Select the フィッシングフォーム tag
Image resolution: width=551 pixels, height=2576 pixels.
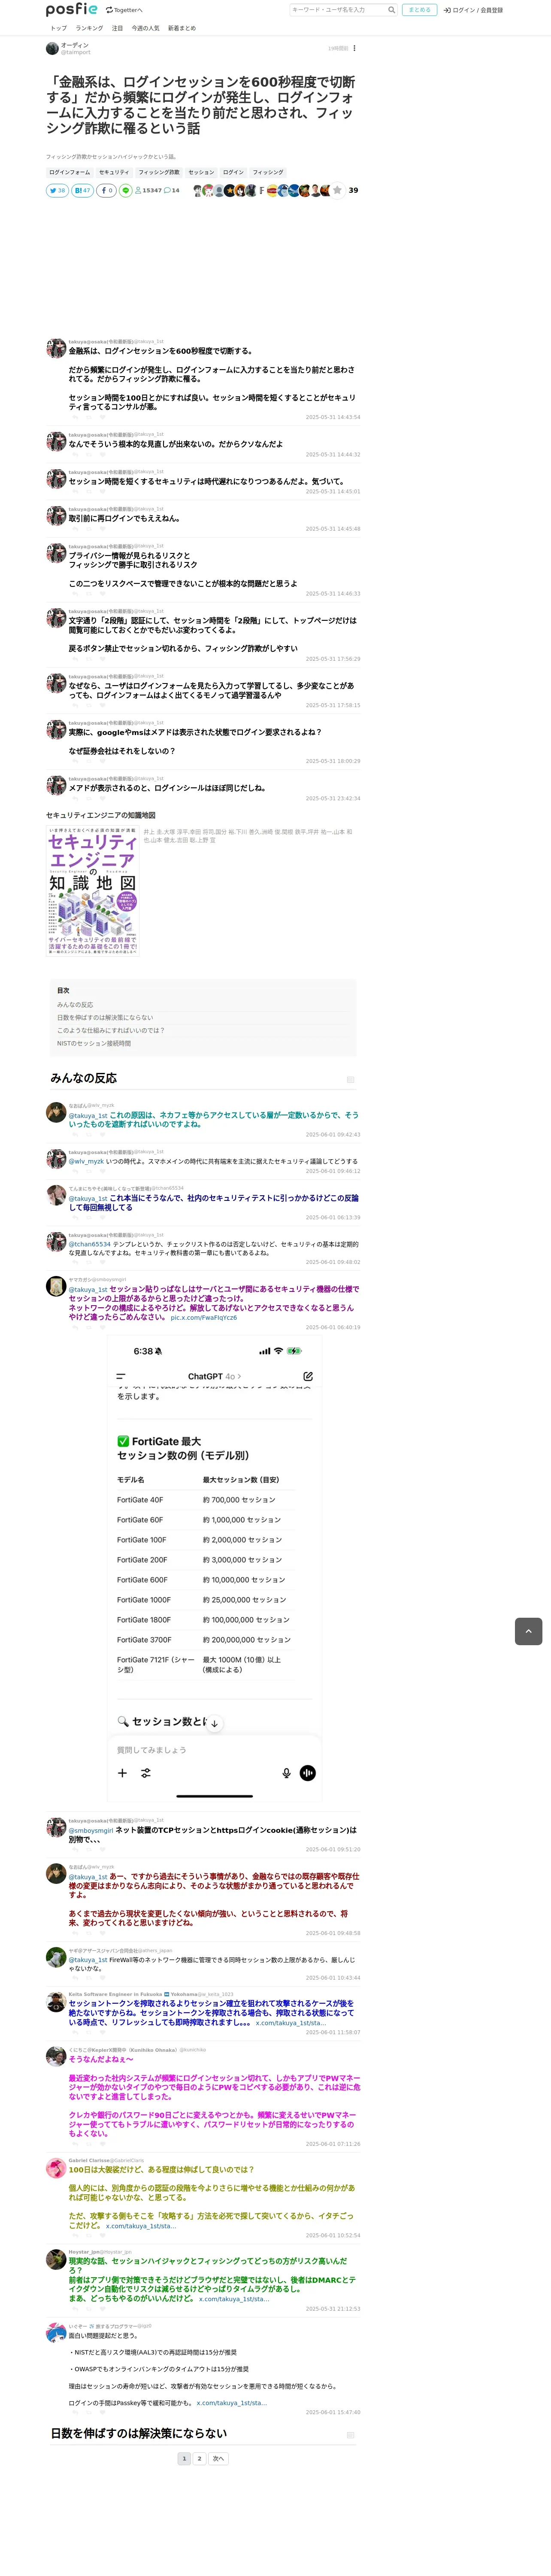70,172
